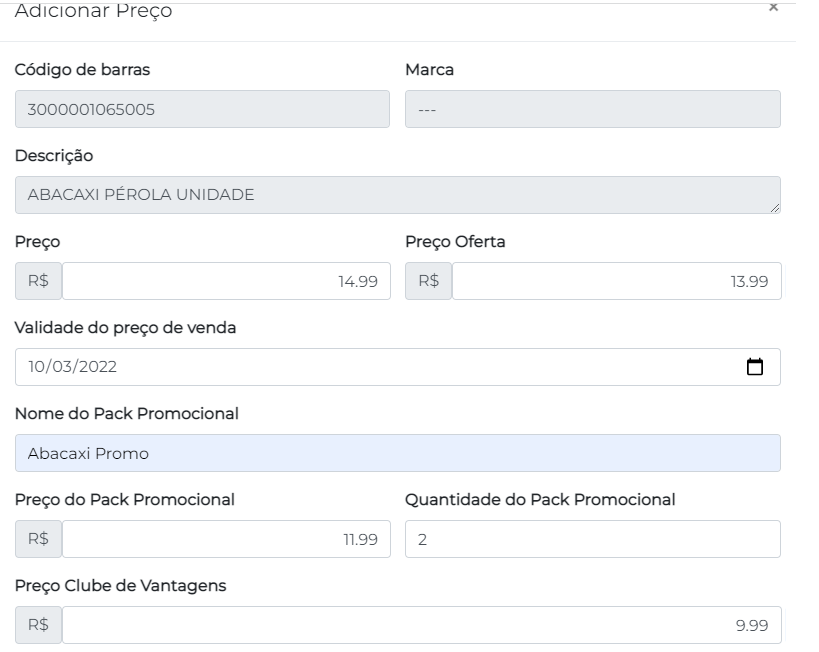
Task: Focus the Nome do Pack Promocional input
Action: 398,453
